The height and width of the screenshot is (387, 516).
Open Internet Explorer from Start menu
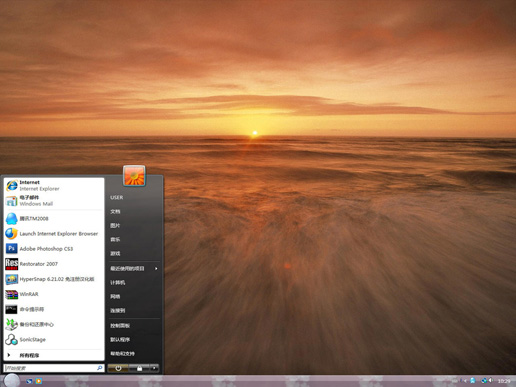(x=54, y=185)
